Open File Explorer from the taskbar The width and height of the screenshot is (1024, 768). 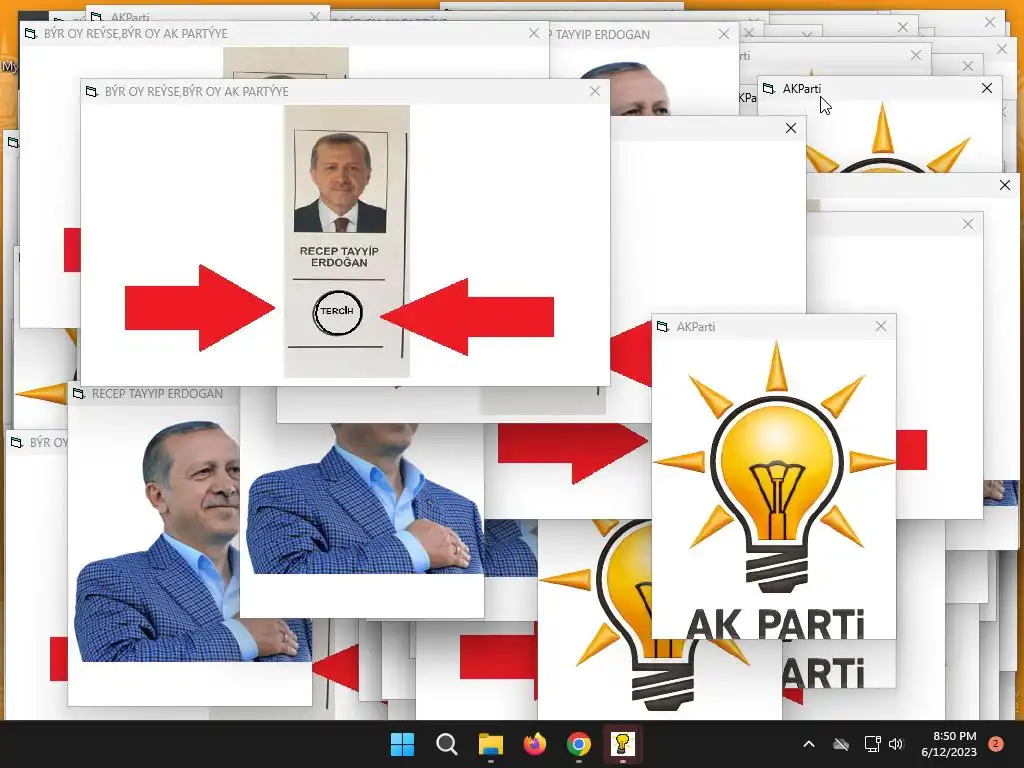click(490, 744)
